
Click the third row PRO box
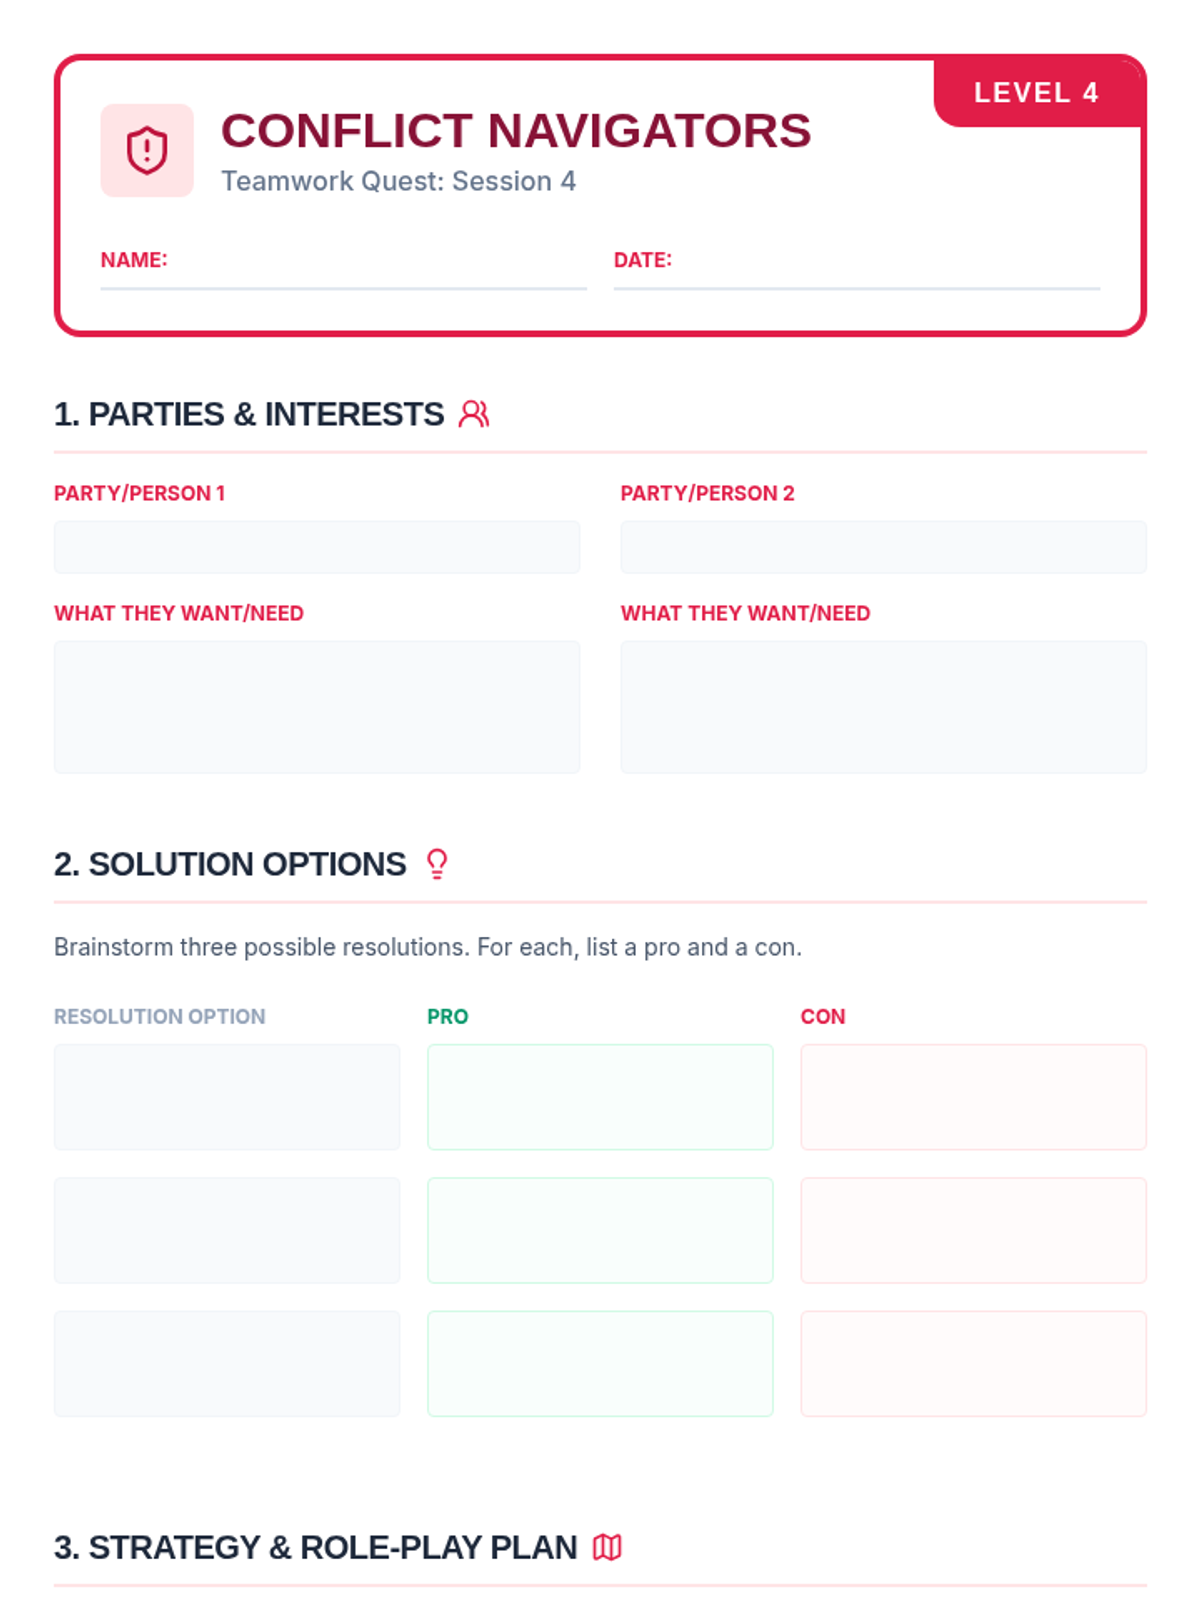point(600,1364)
